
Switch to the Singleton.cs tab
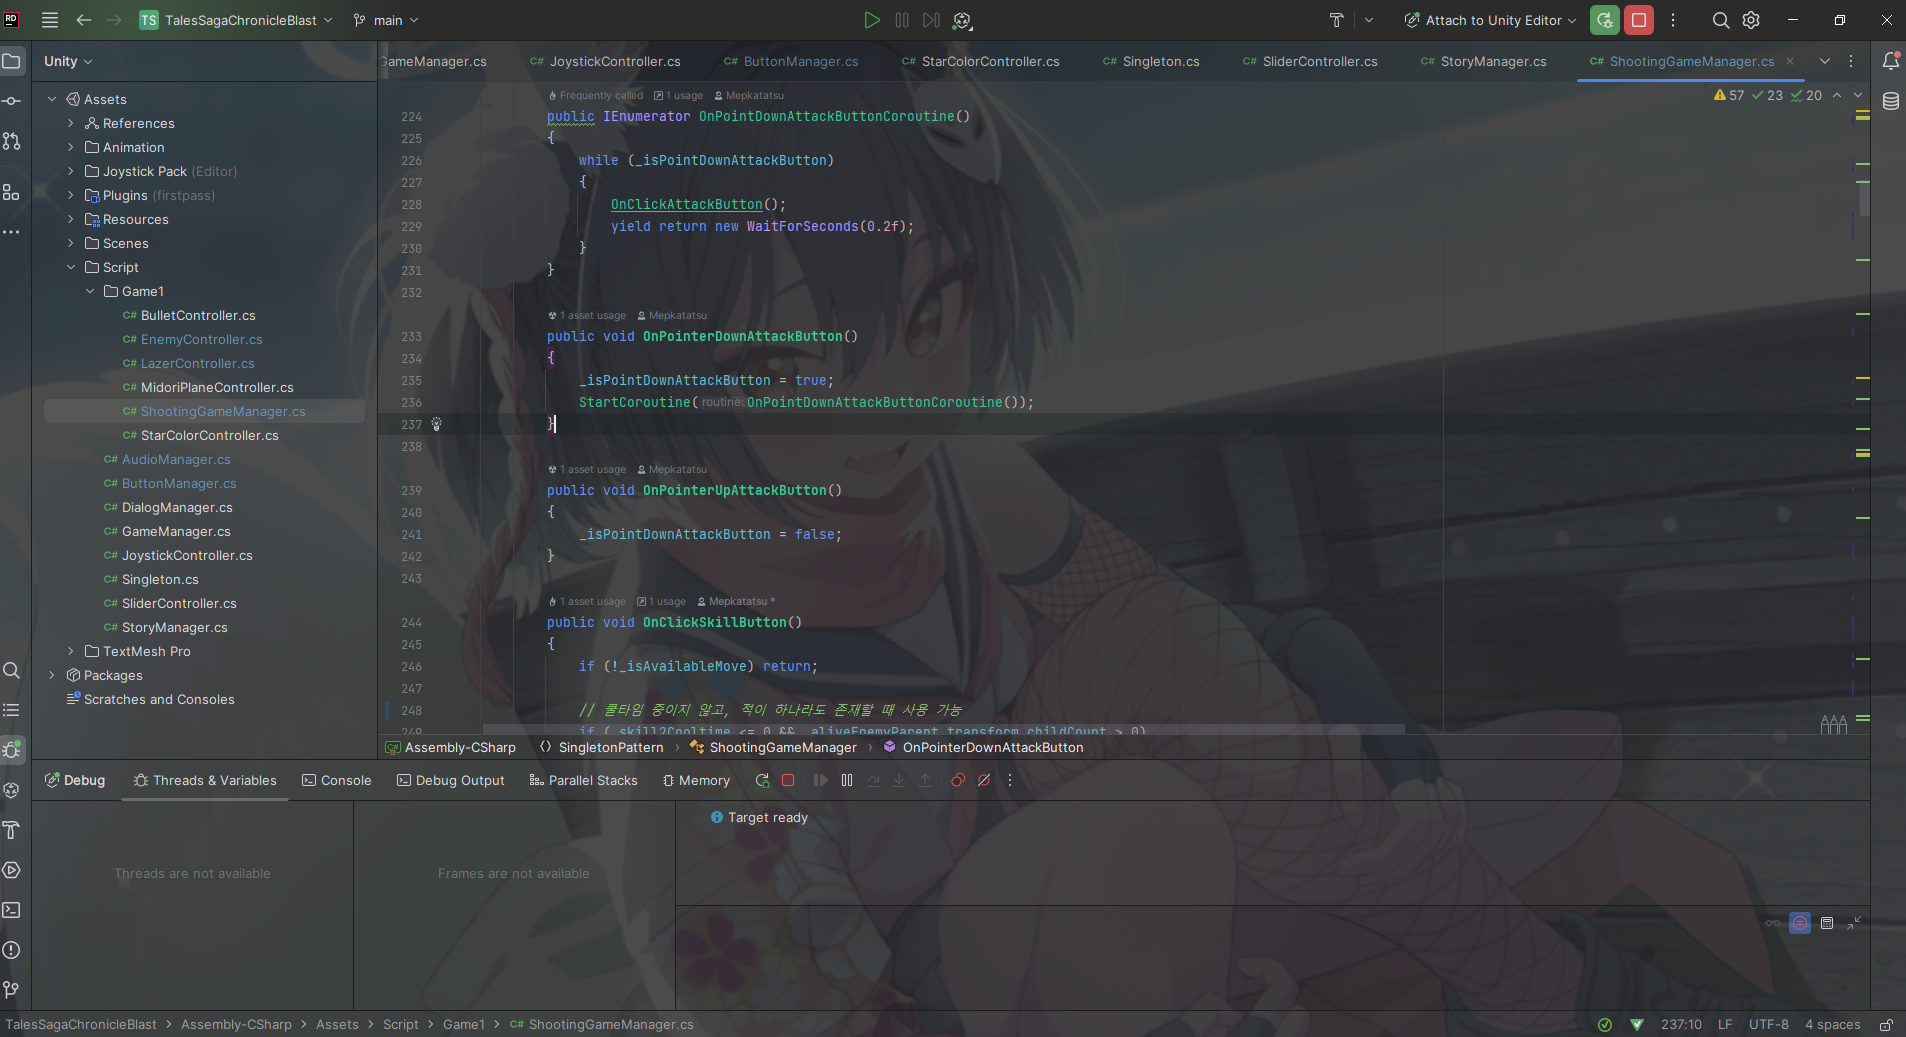click(1151, 61)
